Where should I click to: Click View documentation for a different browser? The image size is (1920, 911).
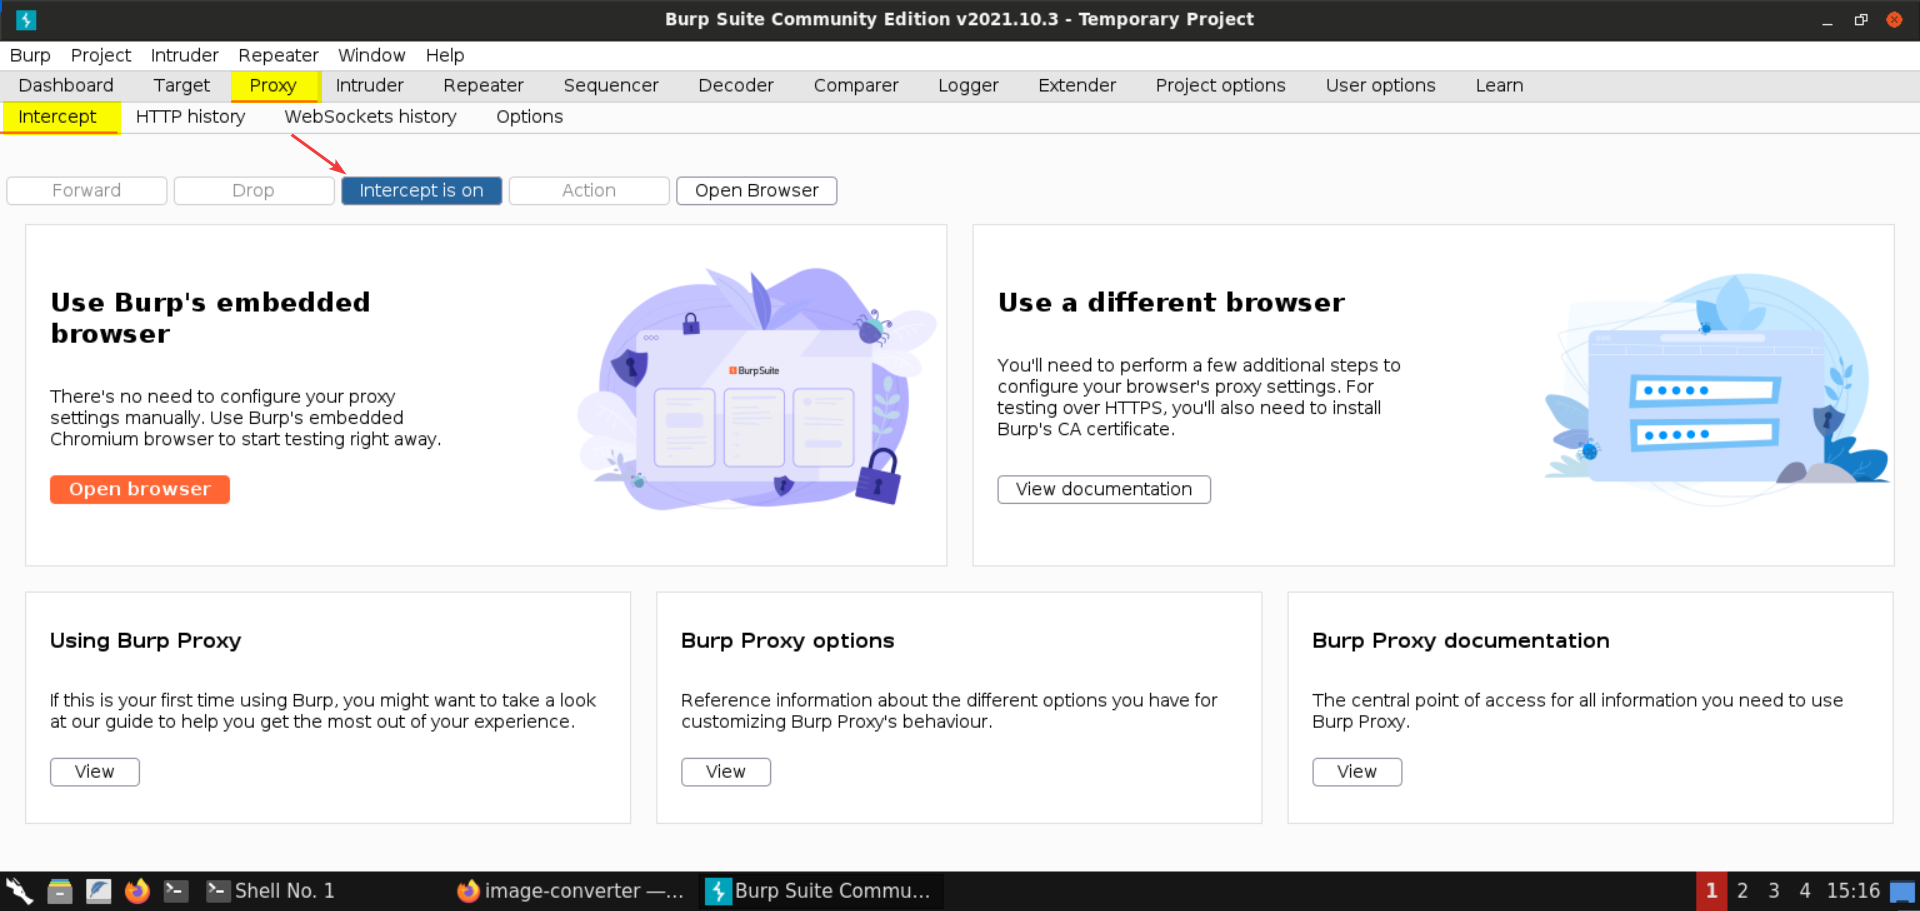point(1104,489)
